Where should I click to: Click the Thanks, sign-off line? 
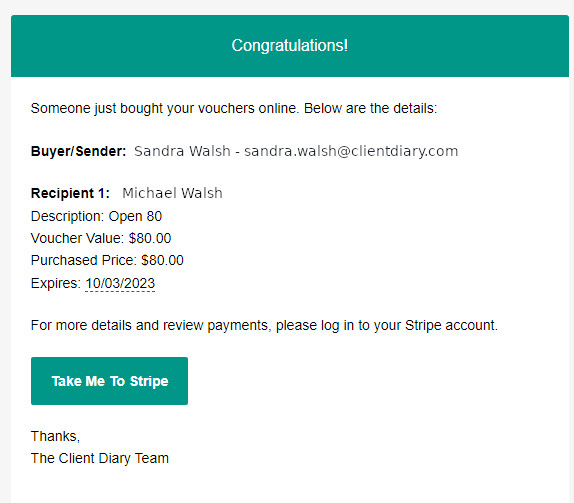click(55, 436)
